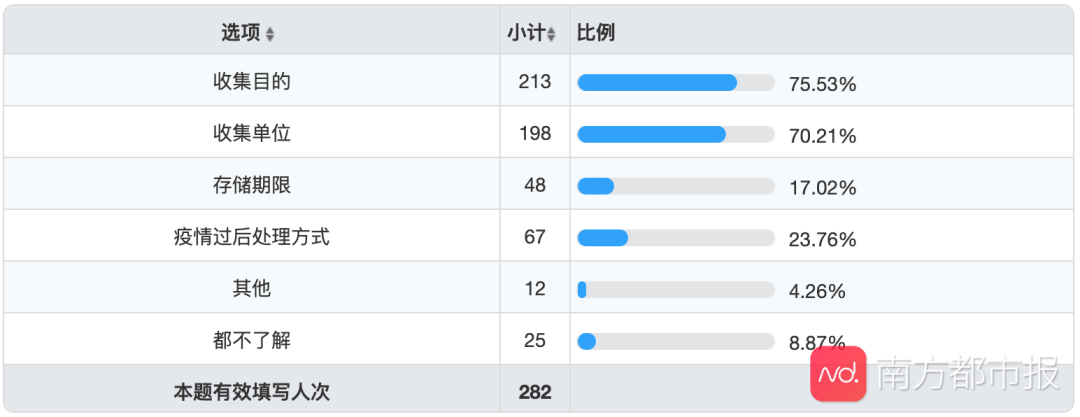Screen dimensions: 1080x417
Task: Click the sort arrows beside 小计 header
Action: 551,34
